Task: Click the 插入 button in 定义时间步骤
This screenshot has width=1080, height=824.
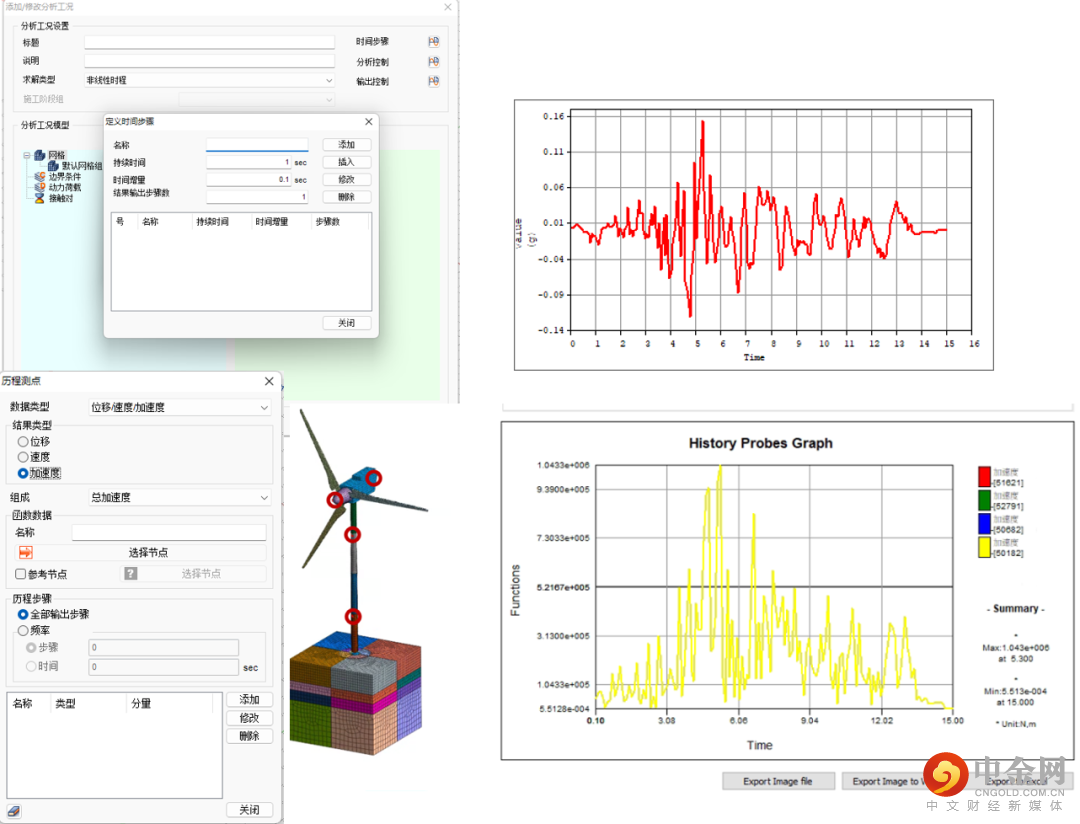Action: click(346, 162)
